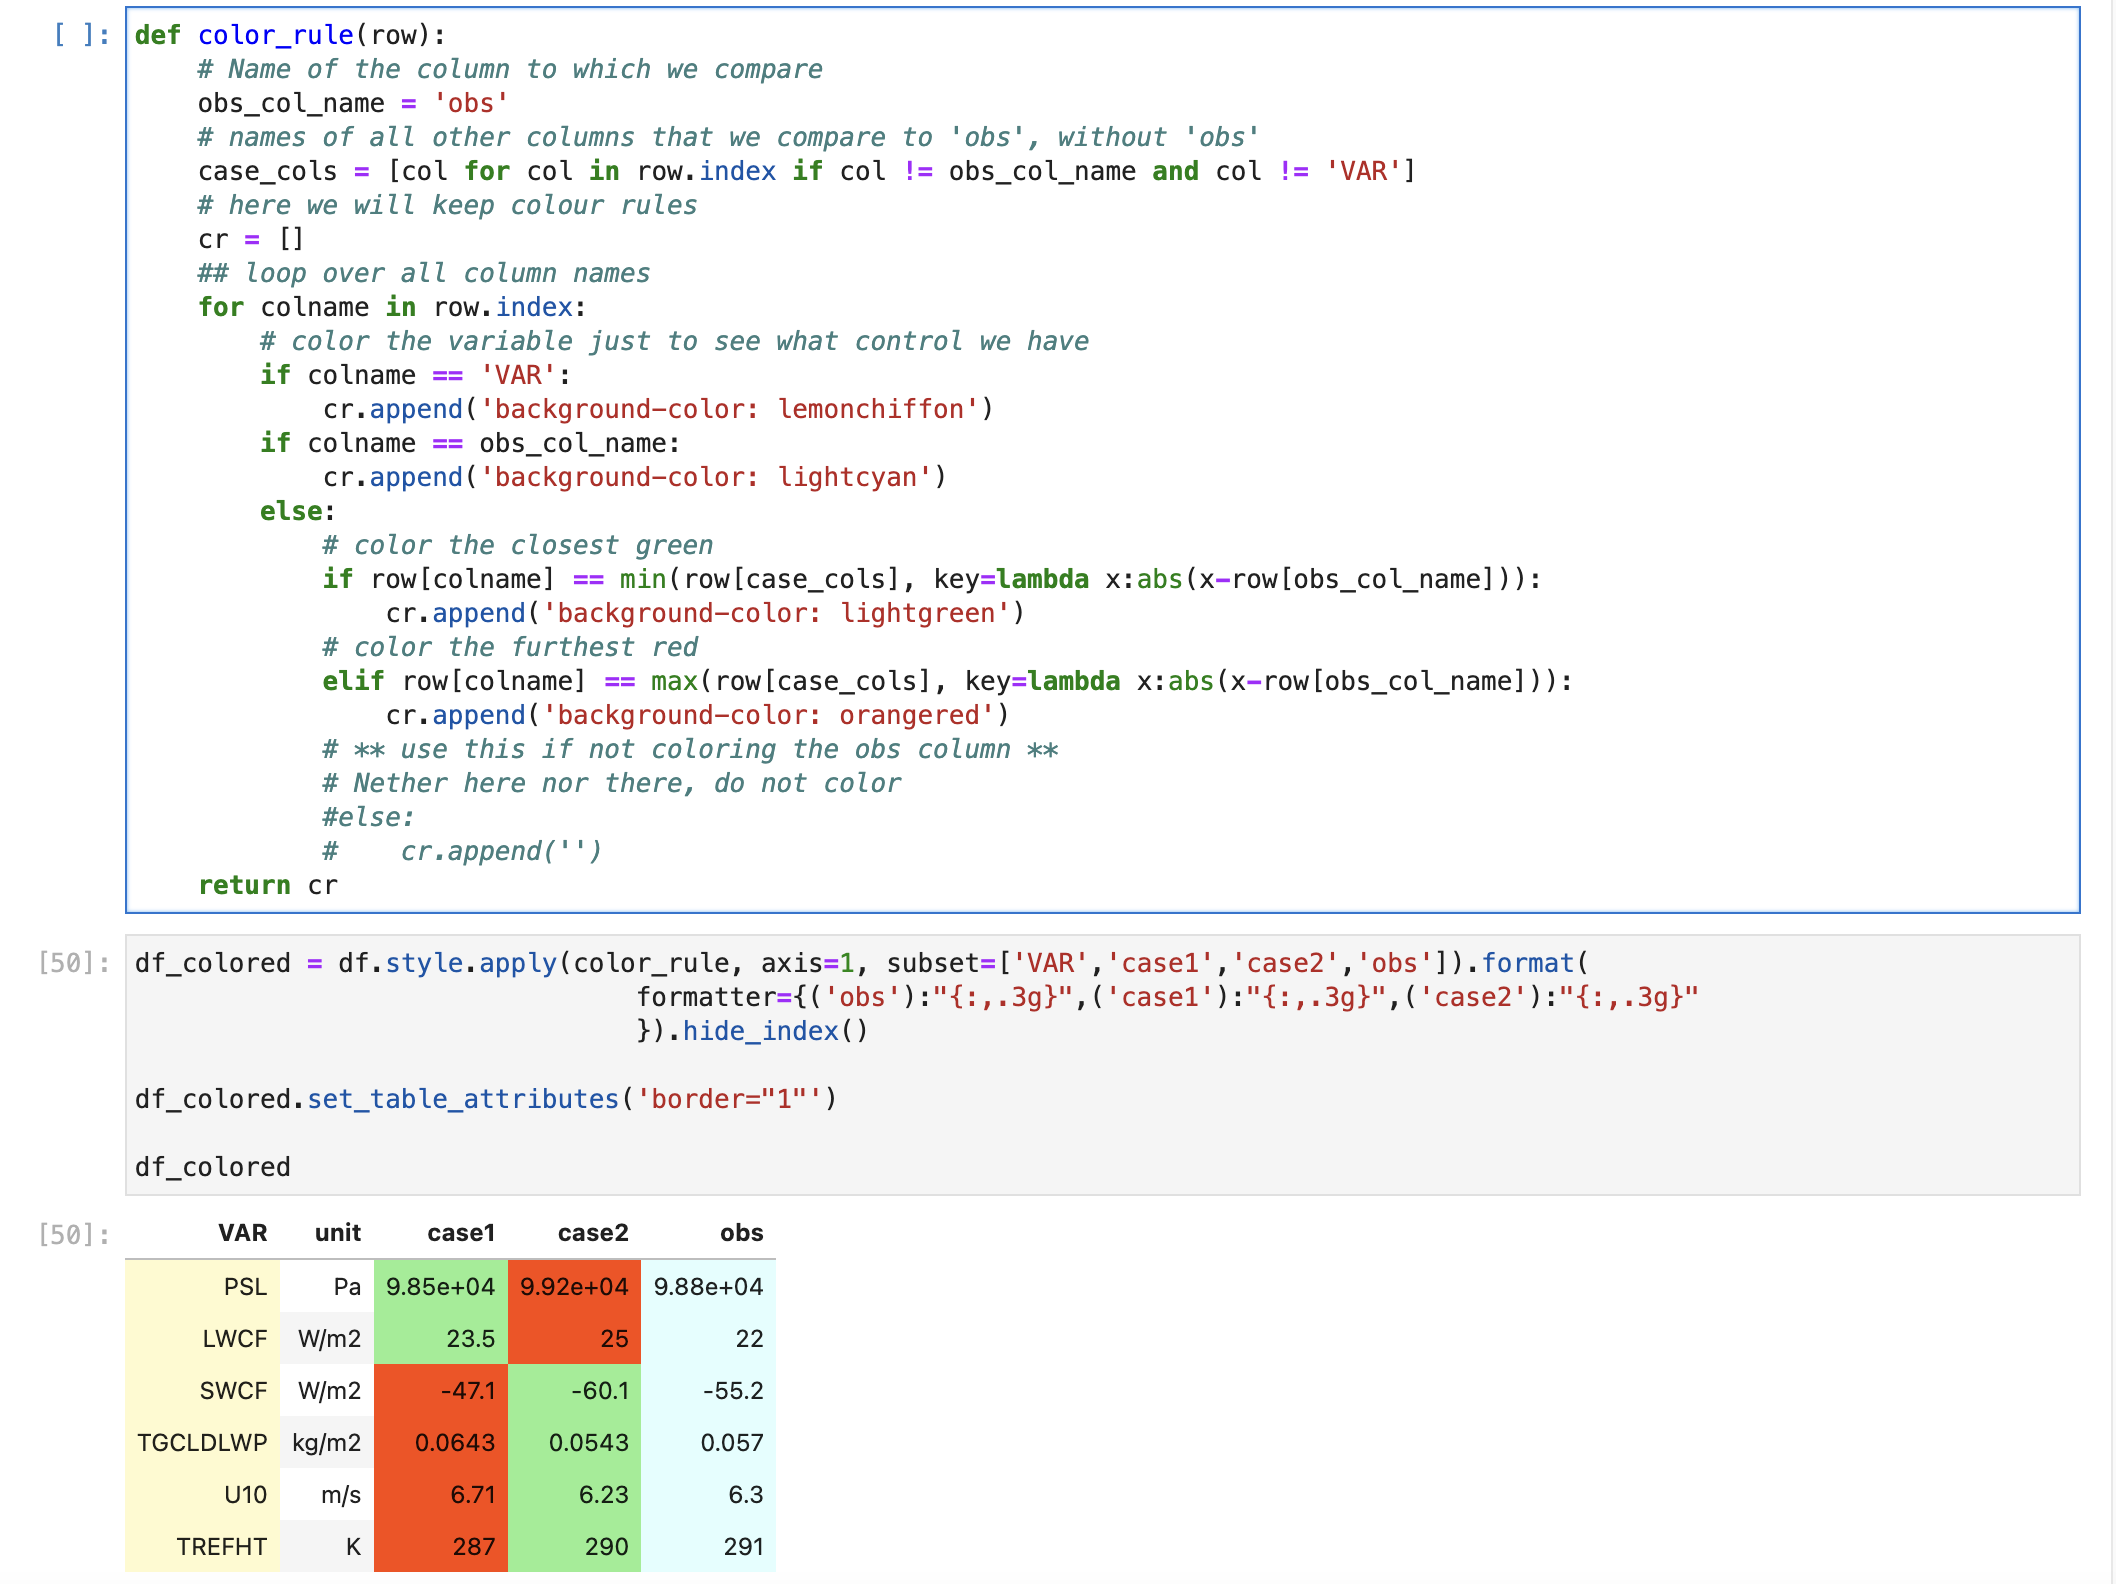Viewport: 2116px width, 1584px height.
Task: Click the 6.3 obs cell
Action: [708, 1494]
